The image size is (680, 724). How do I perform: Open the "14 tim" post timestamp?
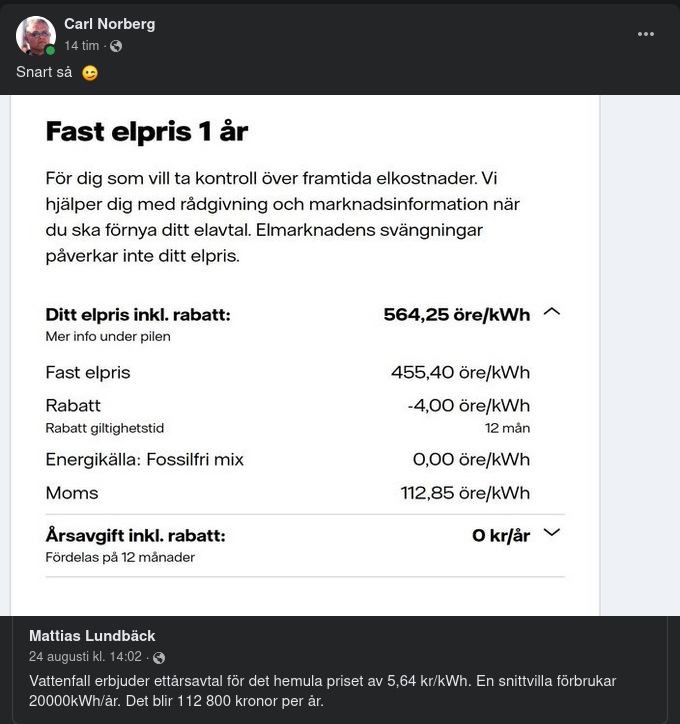click(81, 46)
